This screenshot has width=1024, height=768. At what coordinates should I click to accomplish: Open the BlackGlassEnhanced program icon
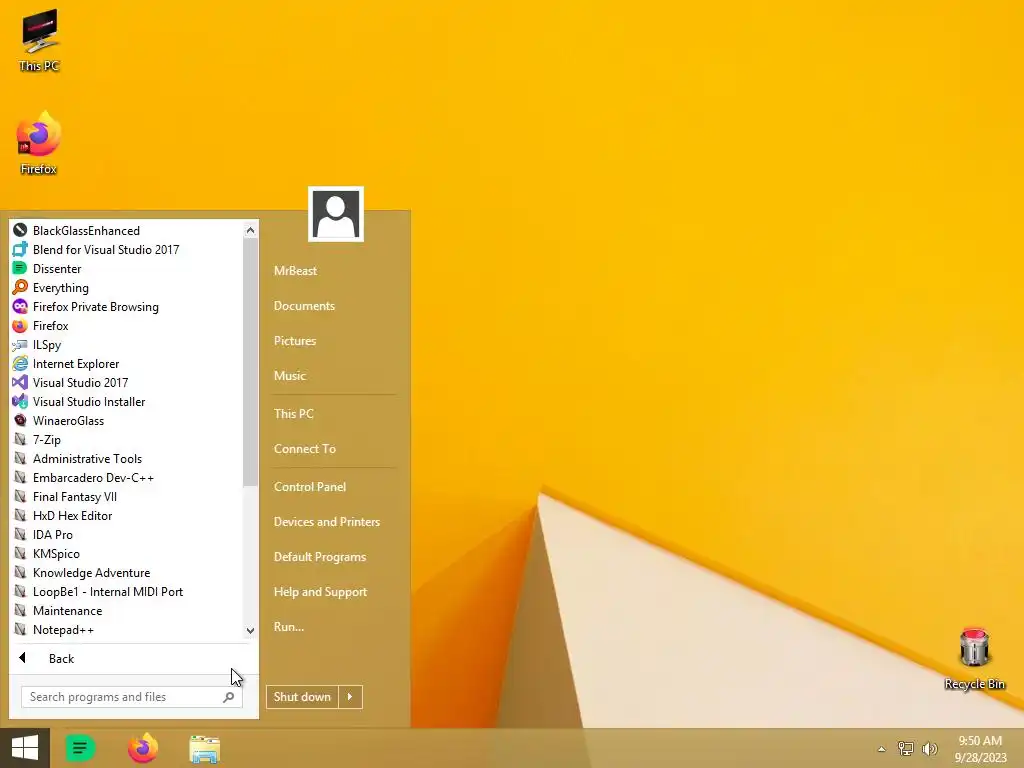click(x=20, y=231)
